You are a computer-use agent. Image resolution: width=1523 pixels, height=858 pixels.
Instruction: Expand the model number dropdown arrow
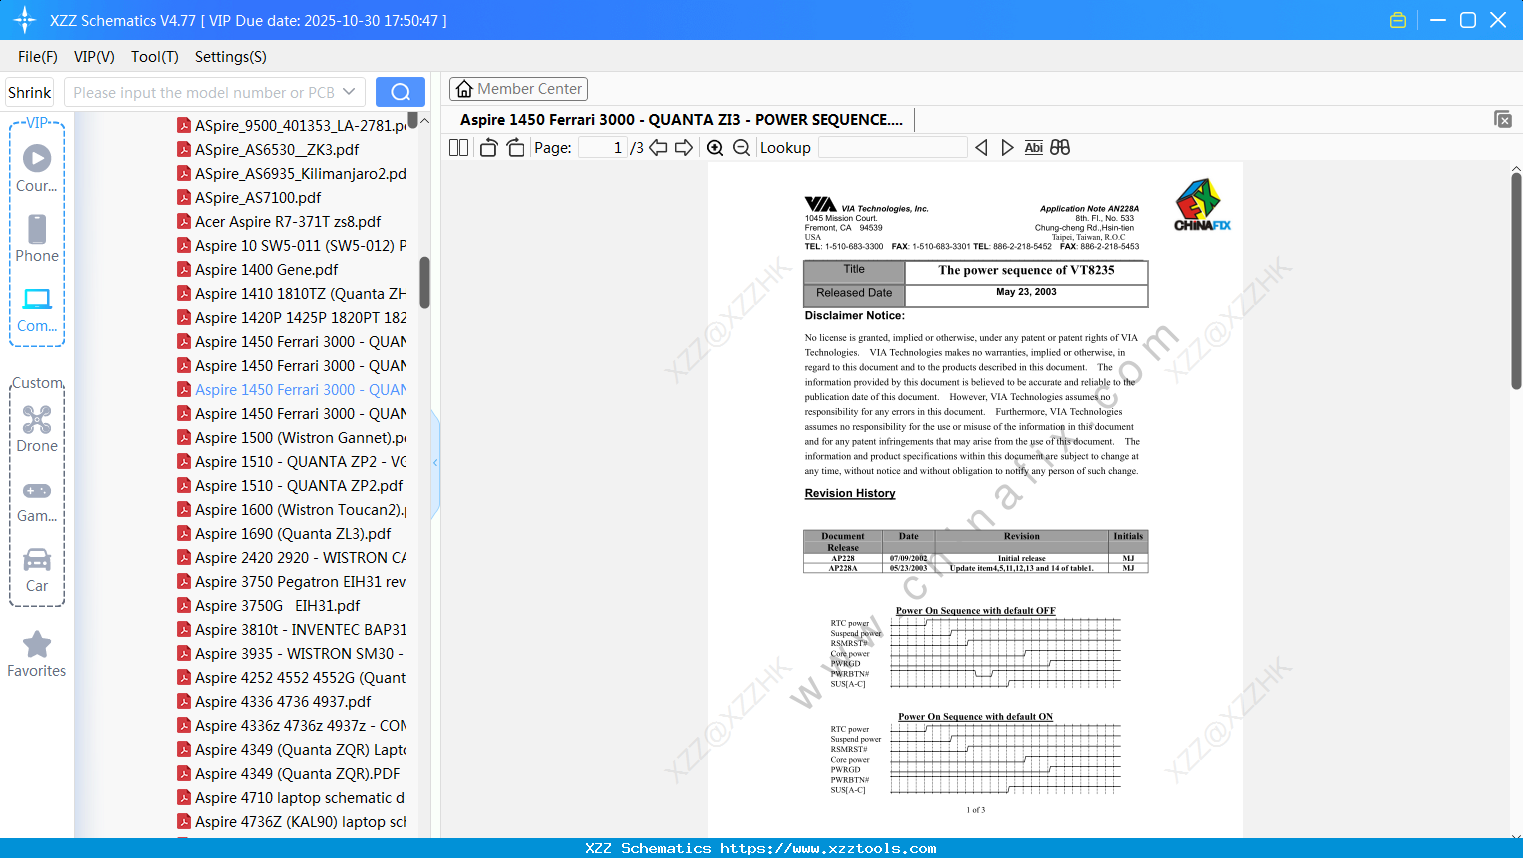[x=349, y=92]
